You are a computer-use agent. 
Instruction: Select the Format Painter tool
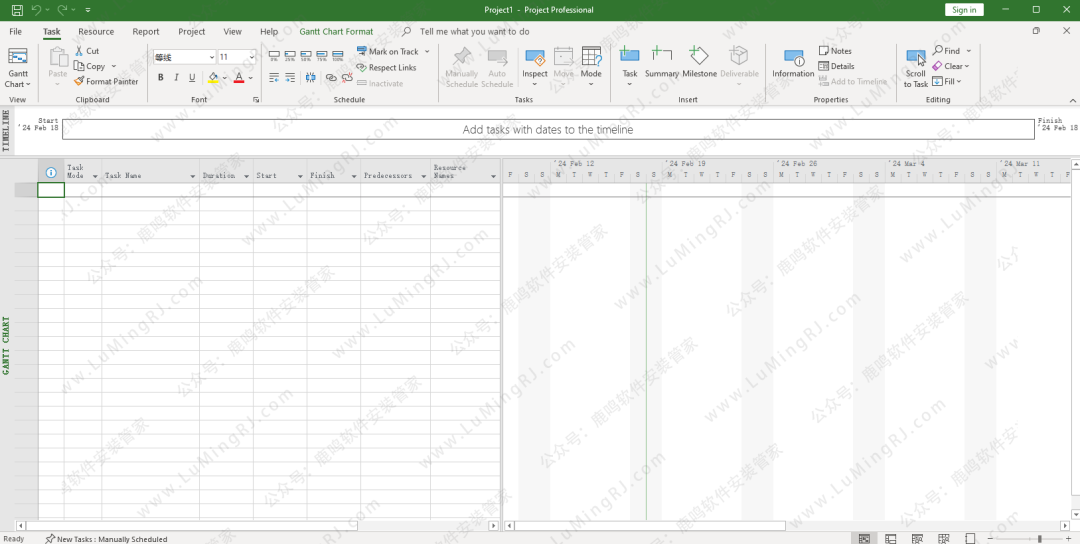tap(106, 82)
